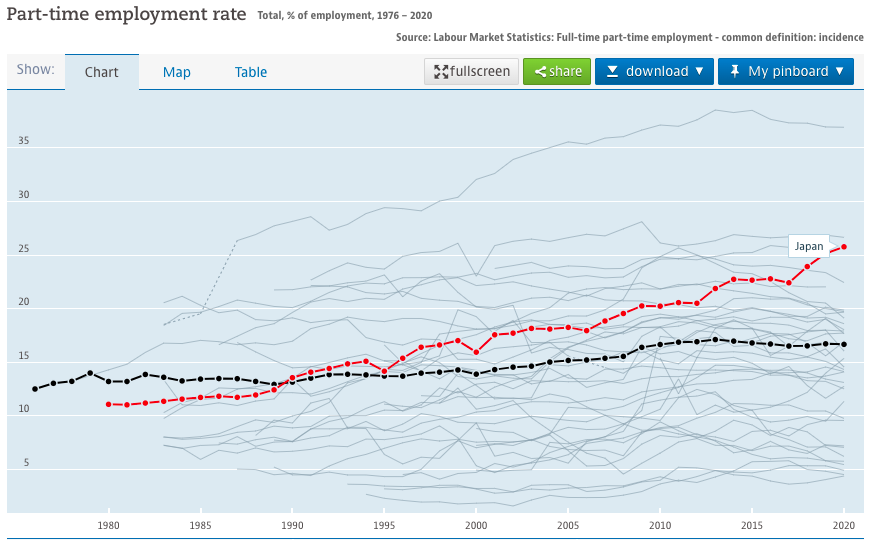
Task: Open the Table tab
Action: (251, 72)
